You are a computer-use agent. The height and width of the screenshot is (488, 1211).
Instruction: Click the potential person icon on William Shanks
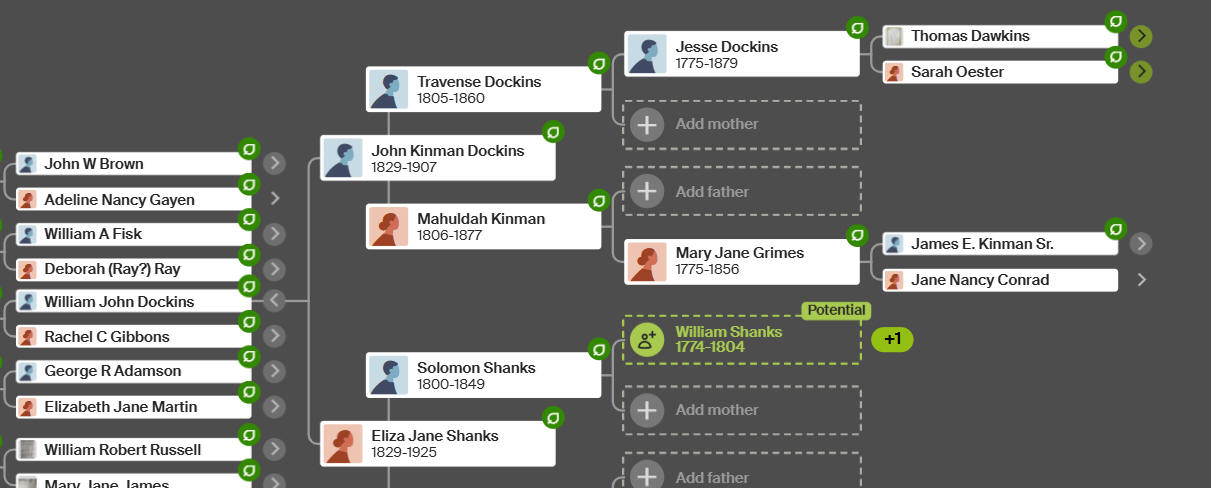click(647, 340)
